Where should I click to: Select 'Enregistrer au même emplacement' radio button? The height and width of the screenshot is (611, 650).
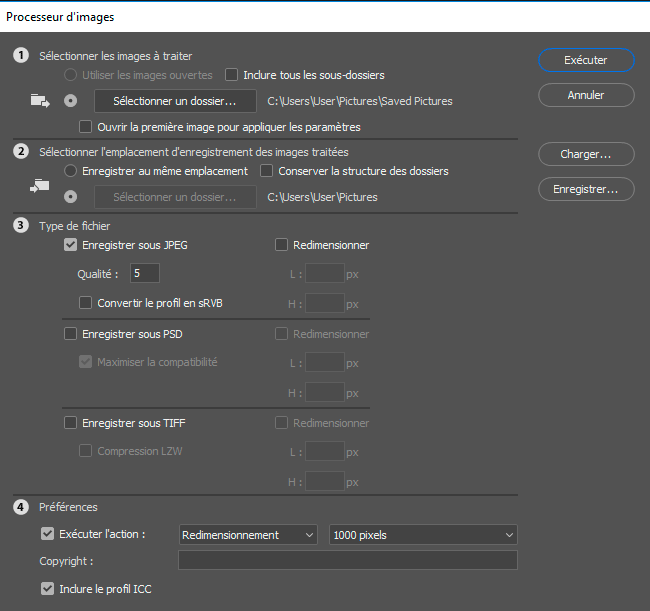click(x=70, y=171)
